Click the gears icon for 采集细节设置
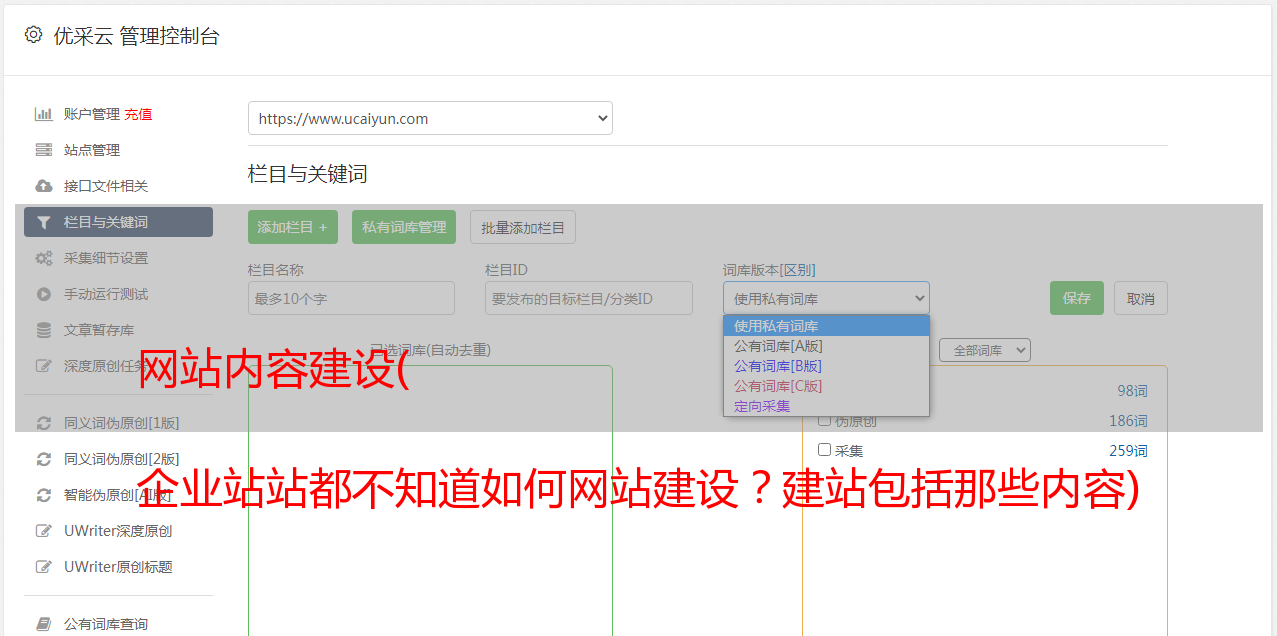1277x636 pixels. click(44, 258)
